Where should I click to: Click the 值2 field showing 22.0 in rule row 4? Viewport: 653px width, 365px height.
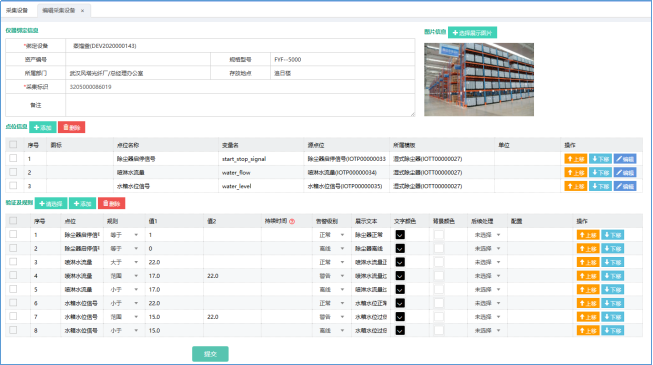(x=232, y=276)
